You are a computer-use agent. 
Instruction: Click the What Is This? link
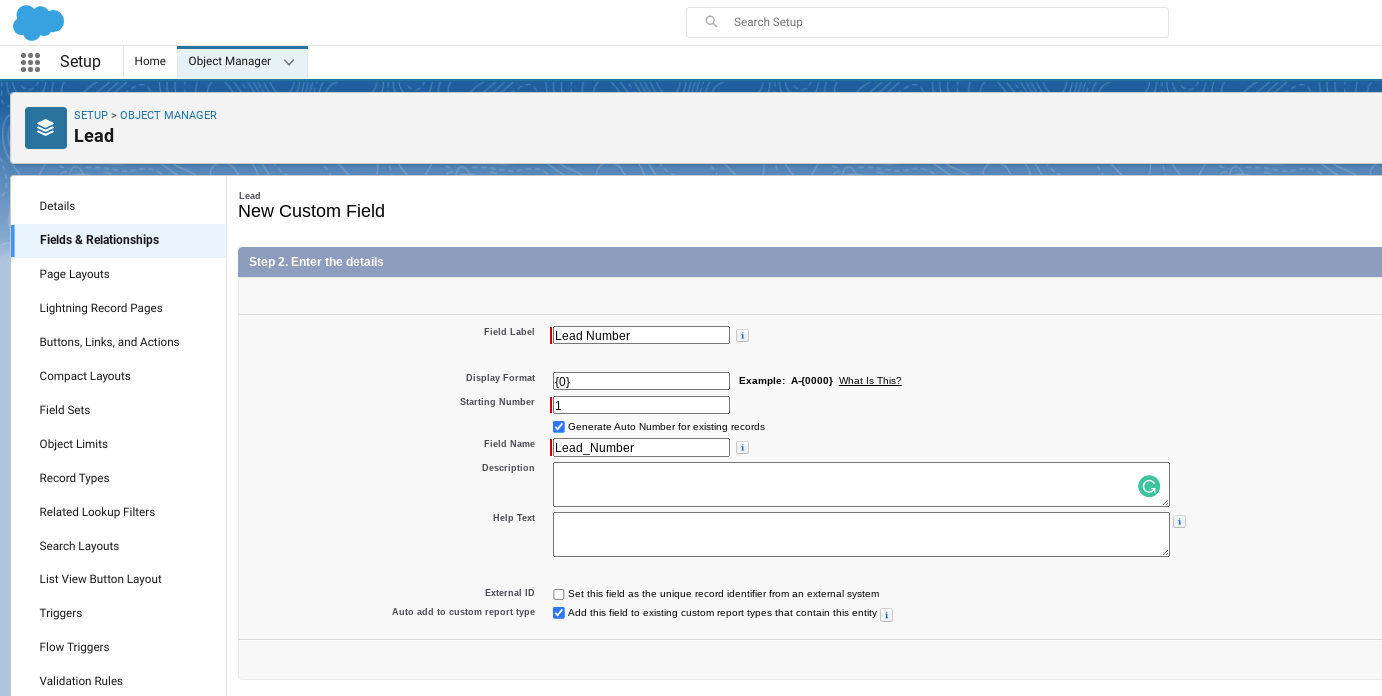(x=870, y=381)
